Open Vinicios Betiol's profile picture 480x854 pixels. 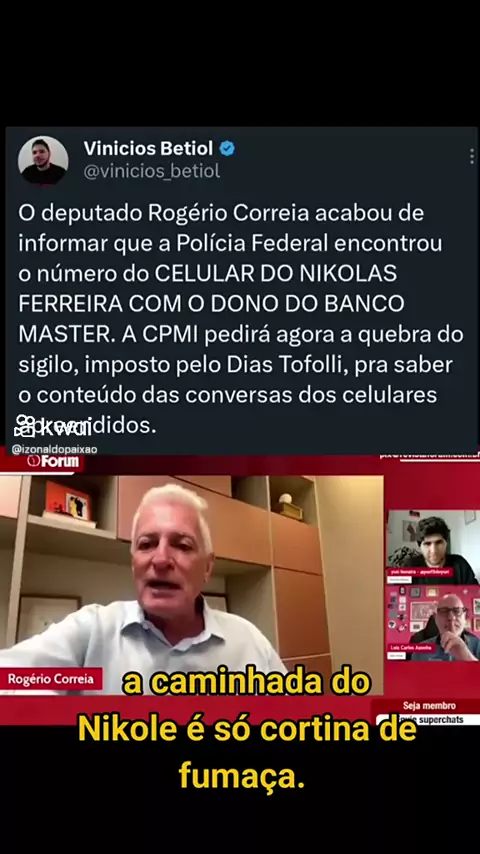[x=43, y=161]
